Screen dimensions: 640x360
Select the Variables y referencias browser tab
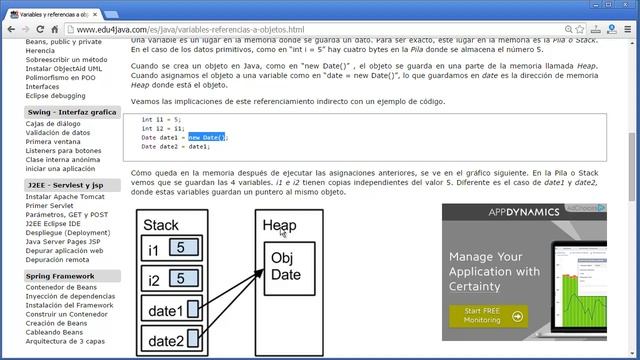click(x=53, y=14)
